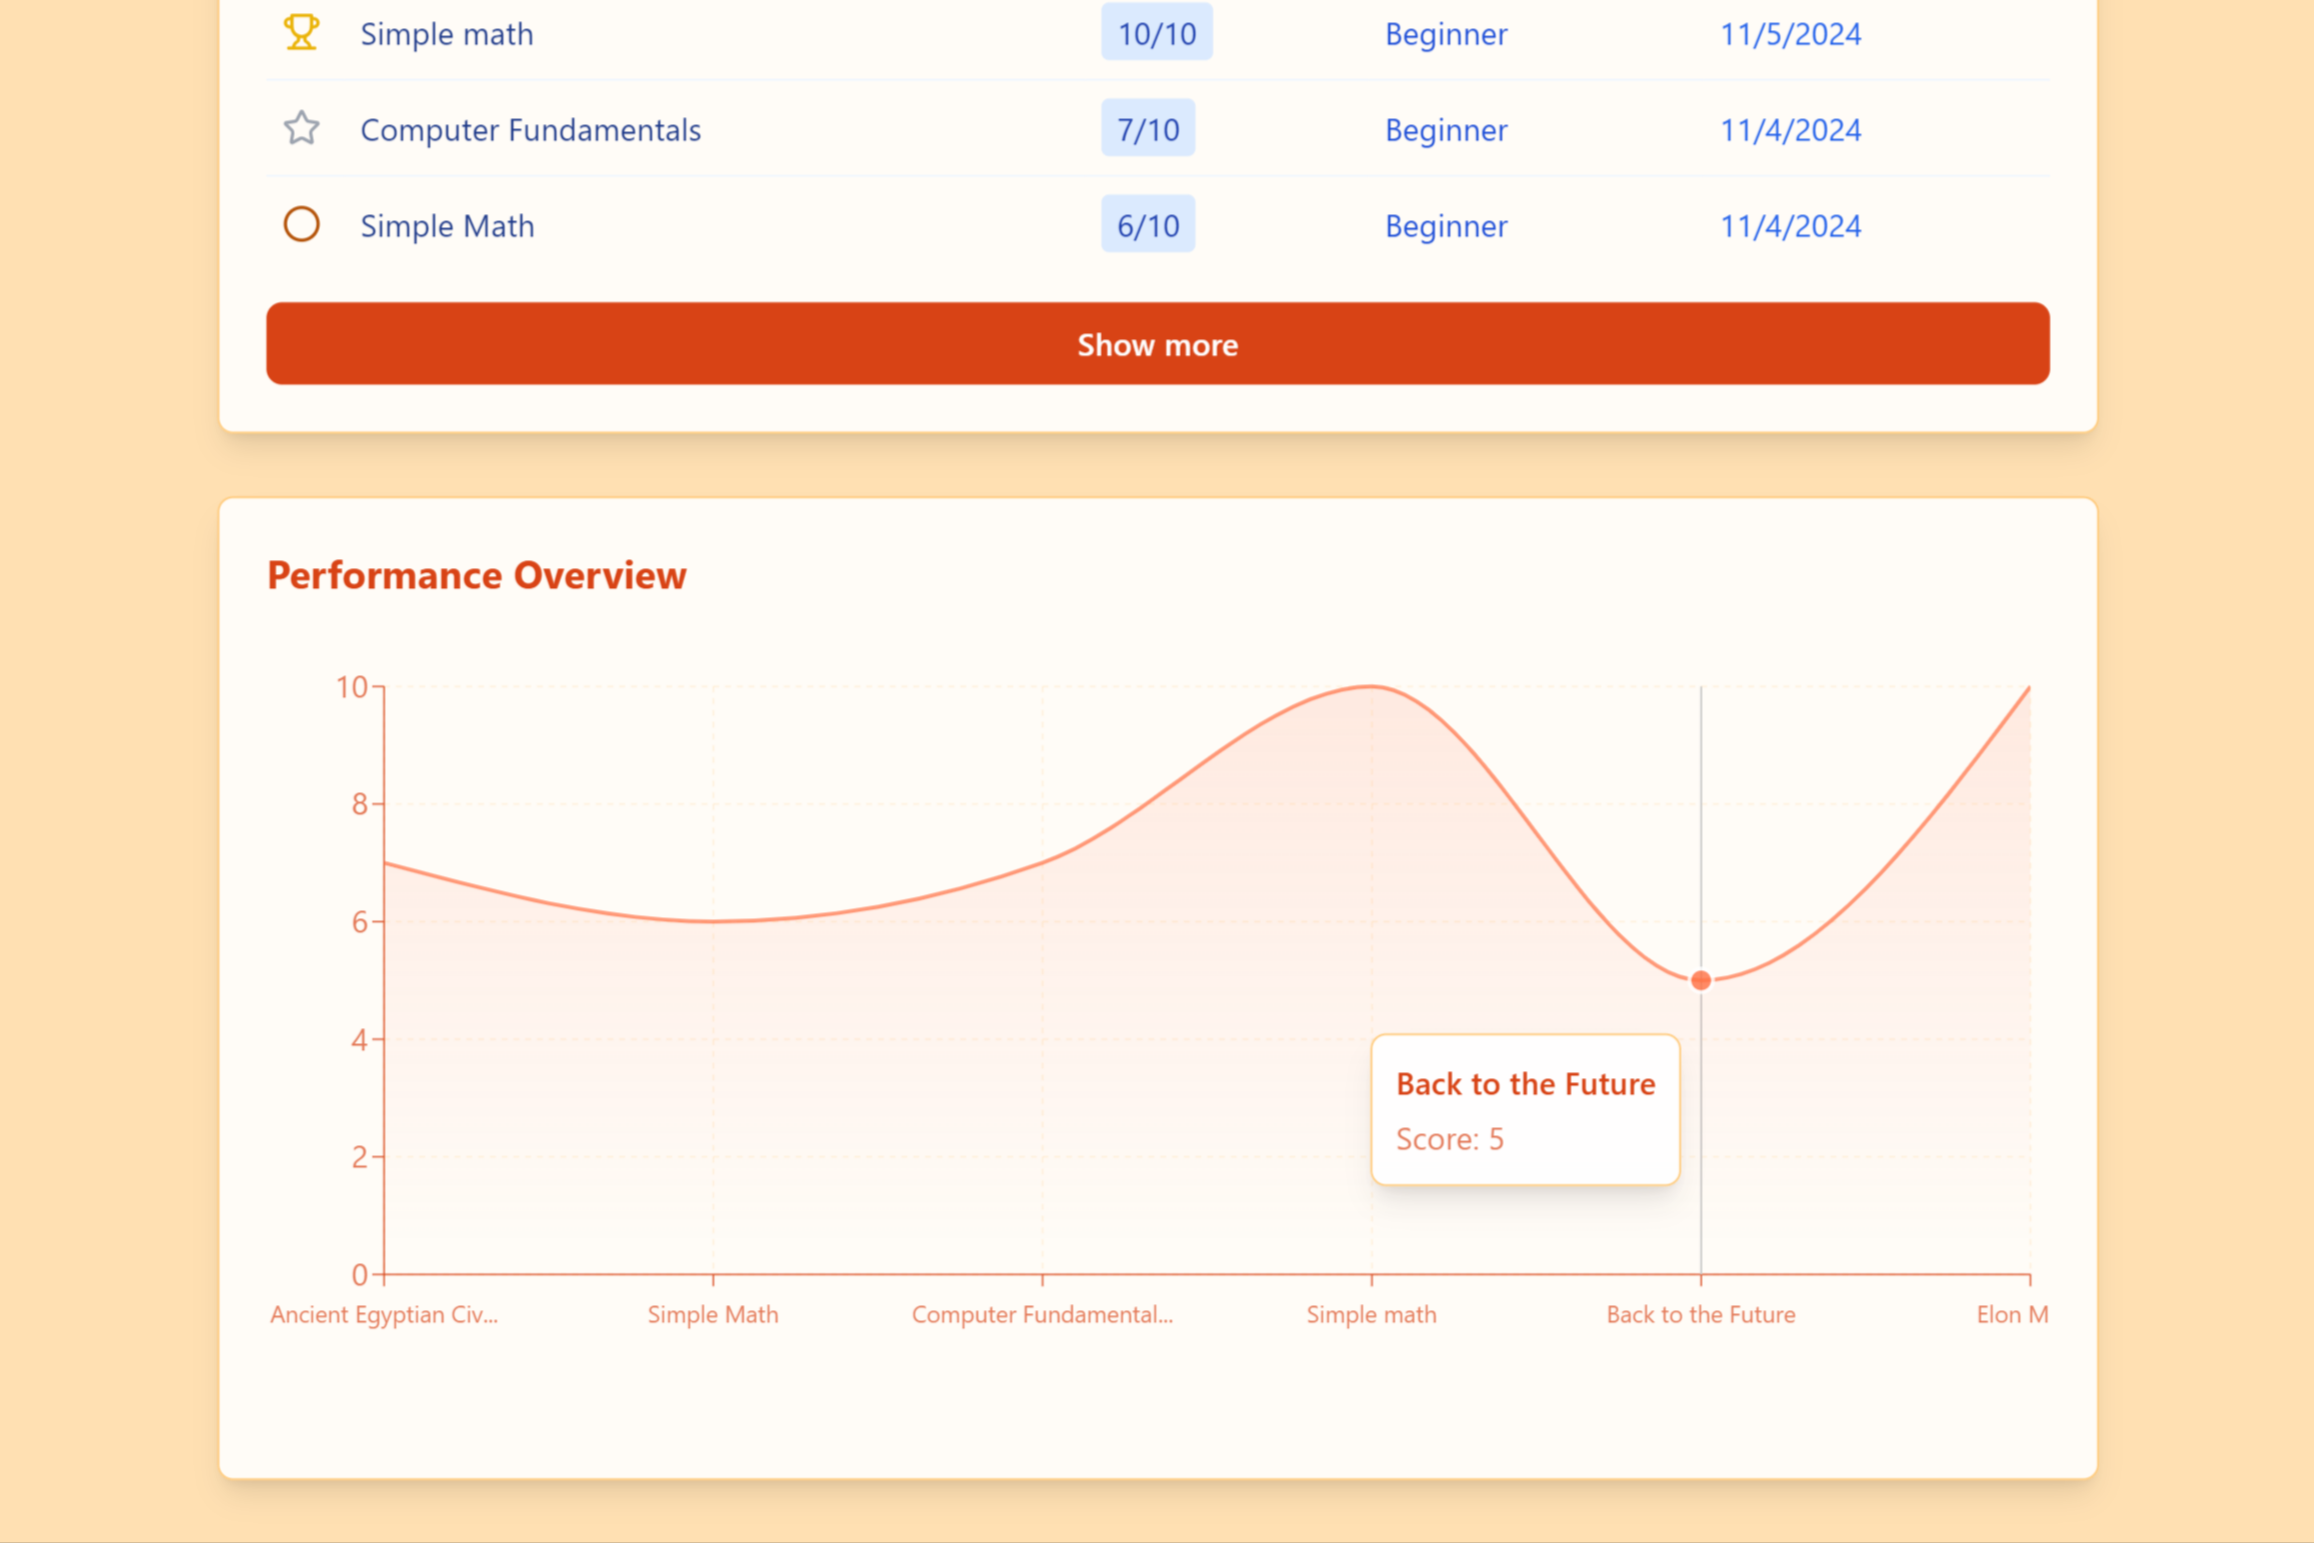Image resolution: width=2314 pixels, height=1543 pixels.
Task: Click the star icon beside Computer Fundamentals
Action: [x=301, y=128]
